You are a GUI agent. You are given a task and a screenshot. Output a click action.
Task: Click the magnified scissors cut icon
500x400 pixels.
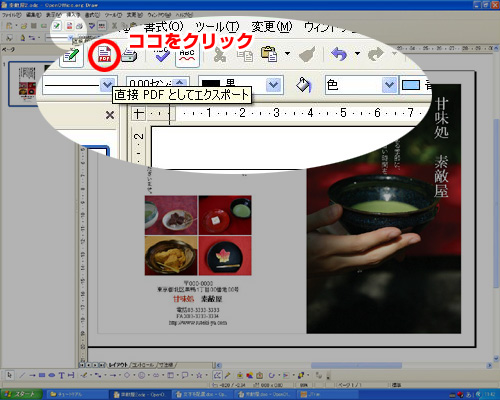pyautogui.click(x=220, y=55)
